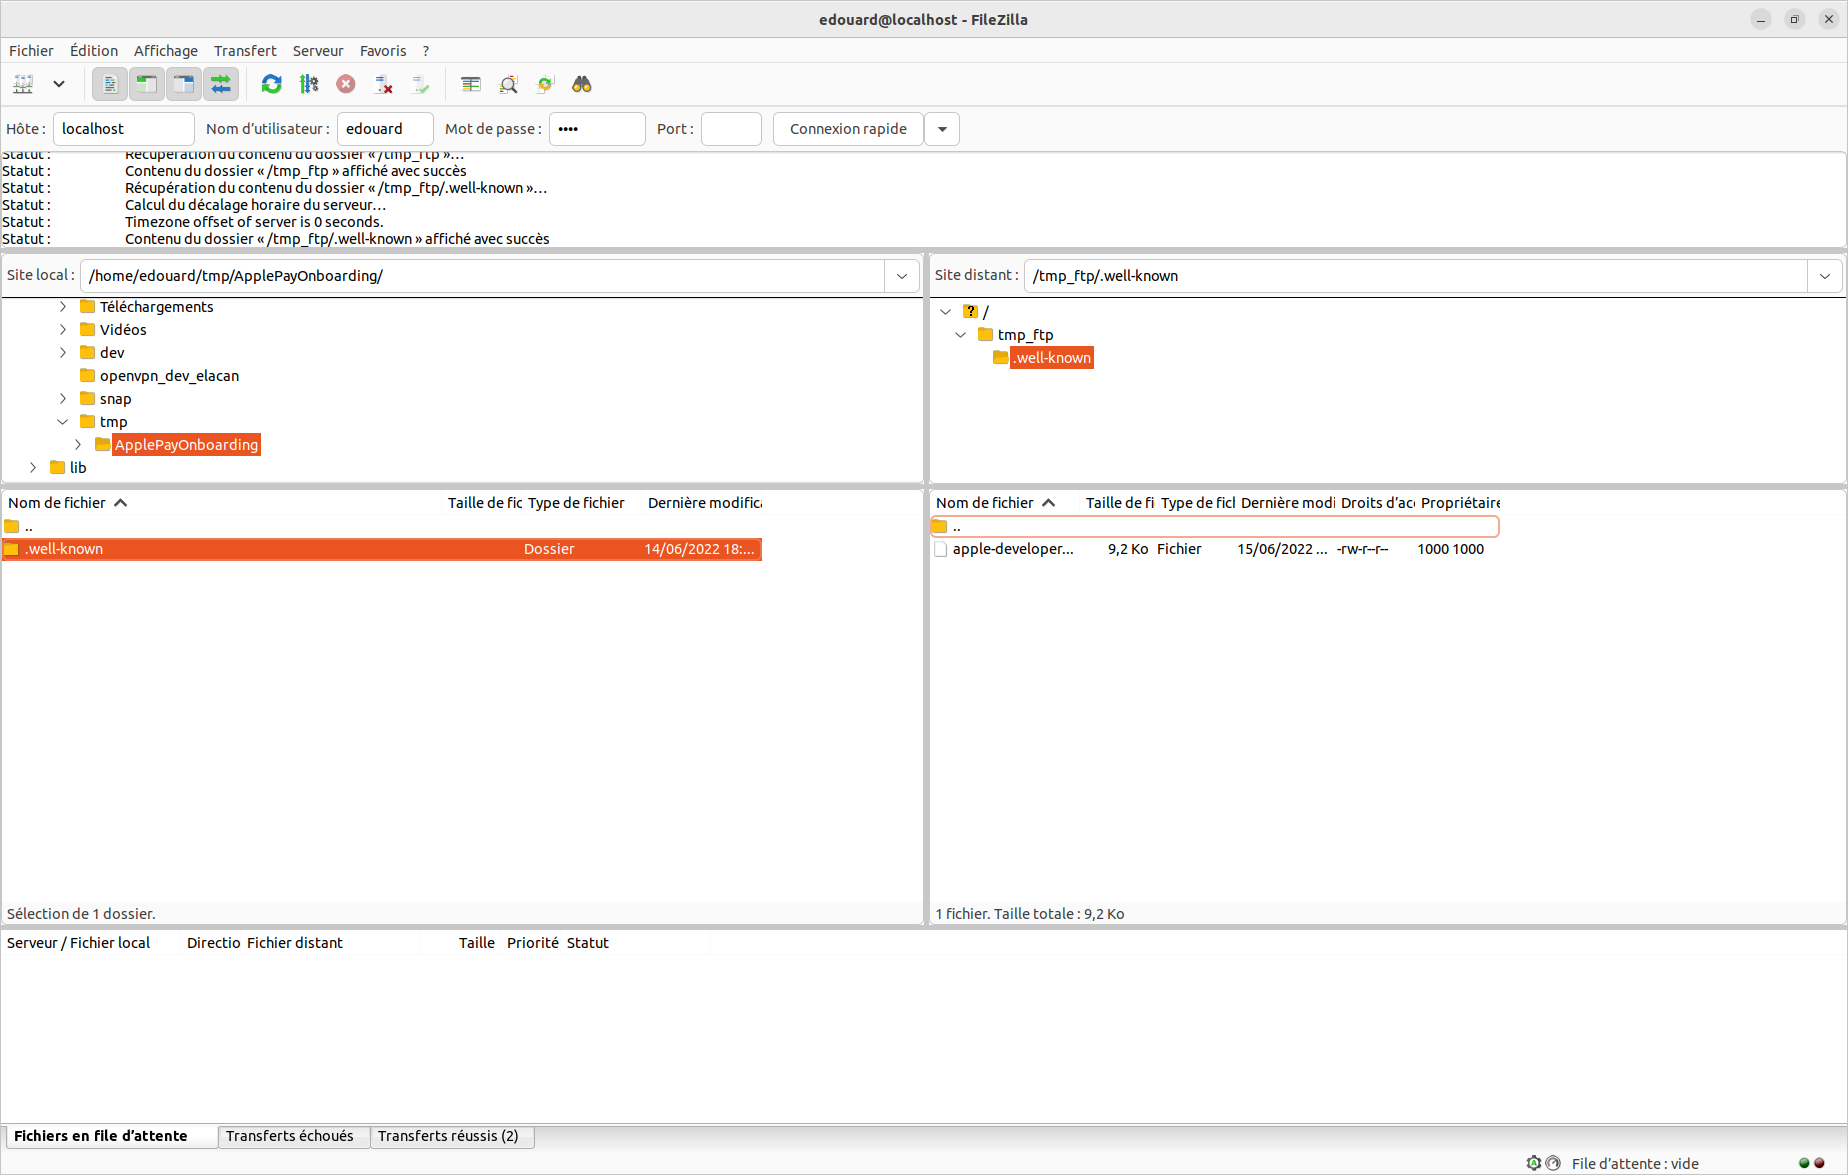
Task: Refresh file and folder lists
Action: (x=271, y=84)
